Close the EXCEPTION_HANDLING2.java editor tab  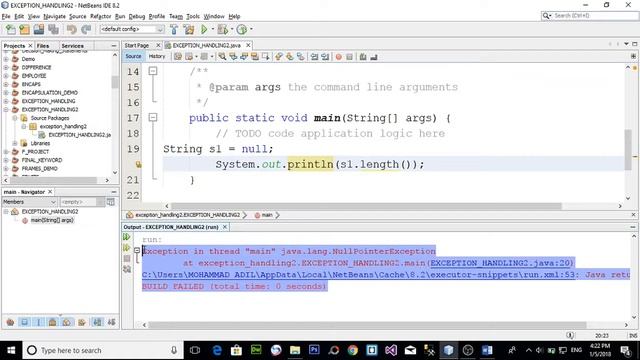tap(248, 45)
